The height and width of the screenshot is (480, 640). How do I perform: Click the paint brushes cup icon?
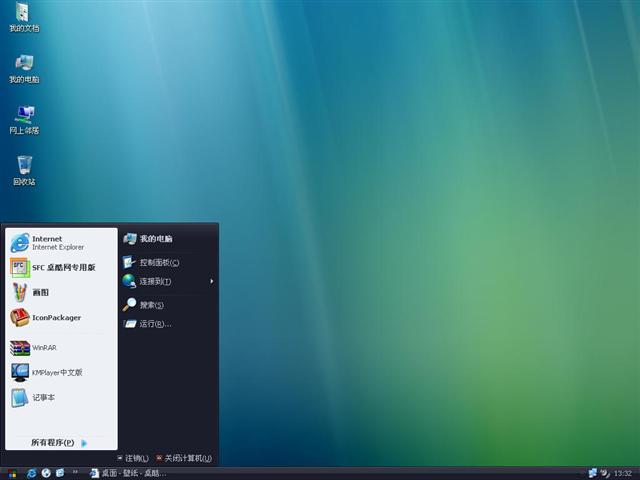tap(20, 292)
